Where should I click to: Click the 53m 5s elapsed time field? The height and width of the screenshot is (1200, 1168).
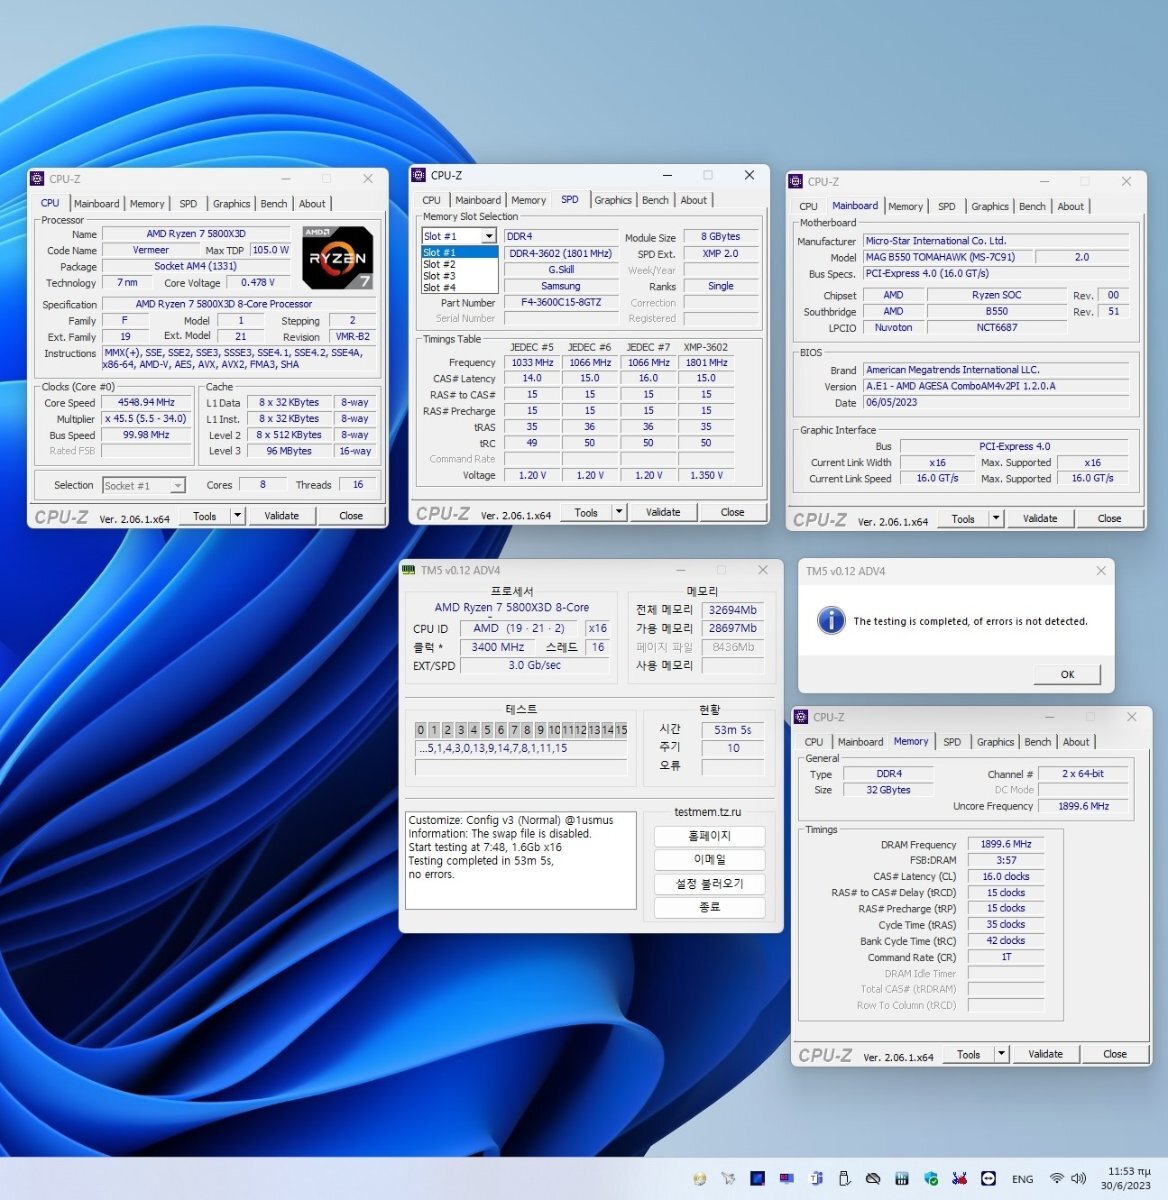733,730
